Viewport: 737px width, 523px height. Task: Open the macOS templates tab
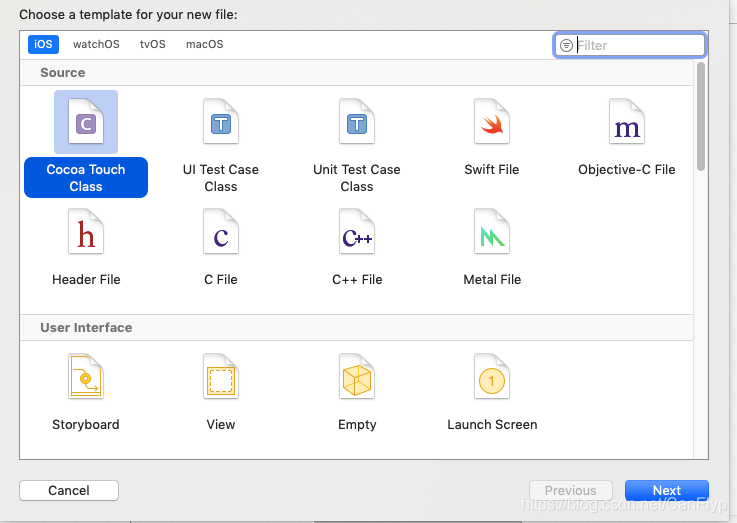[x=204, y=44]
